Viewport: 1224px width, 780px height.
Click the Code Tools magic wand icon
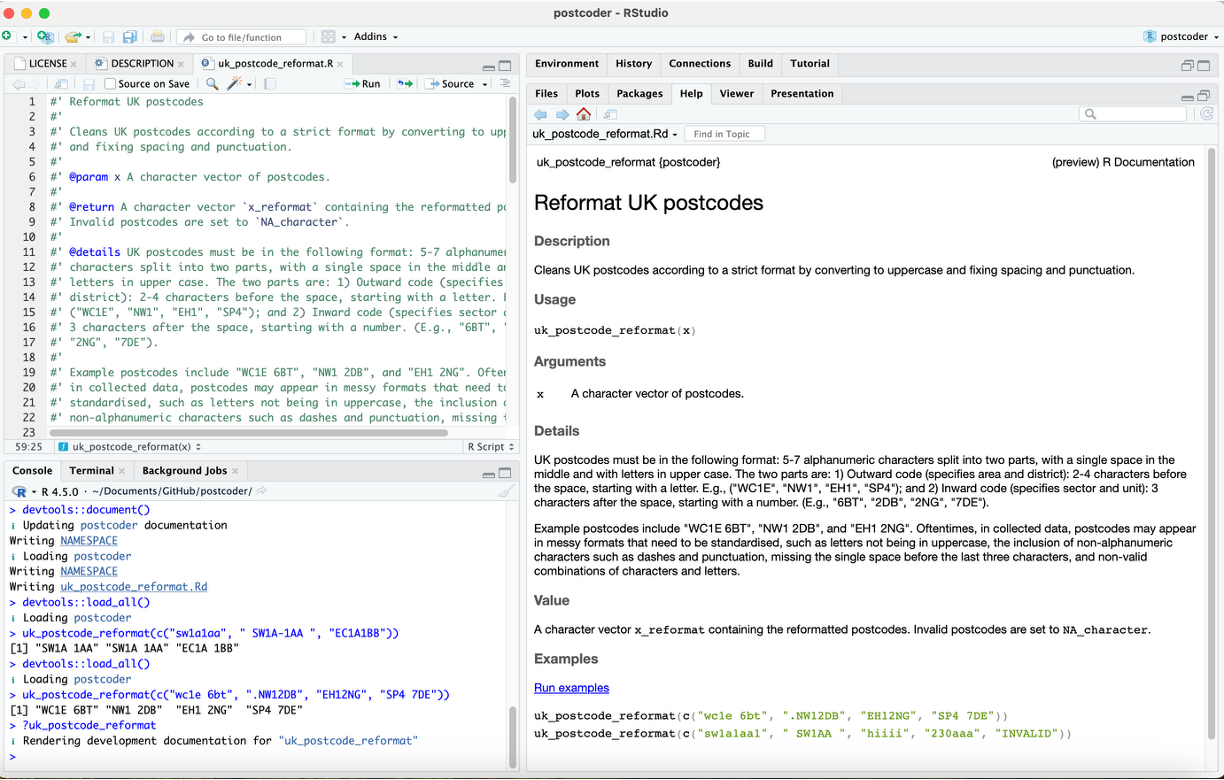[x=235, y=84]
